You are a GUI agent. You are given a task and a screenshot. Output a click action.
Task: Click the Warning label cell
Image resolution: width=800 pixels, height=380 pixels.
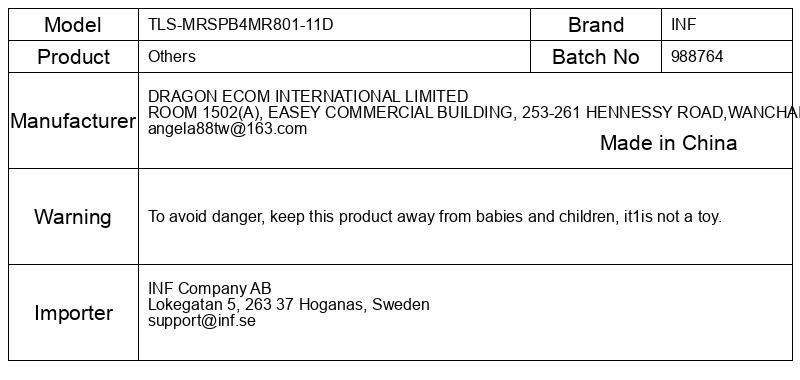[73, 216]
